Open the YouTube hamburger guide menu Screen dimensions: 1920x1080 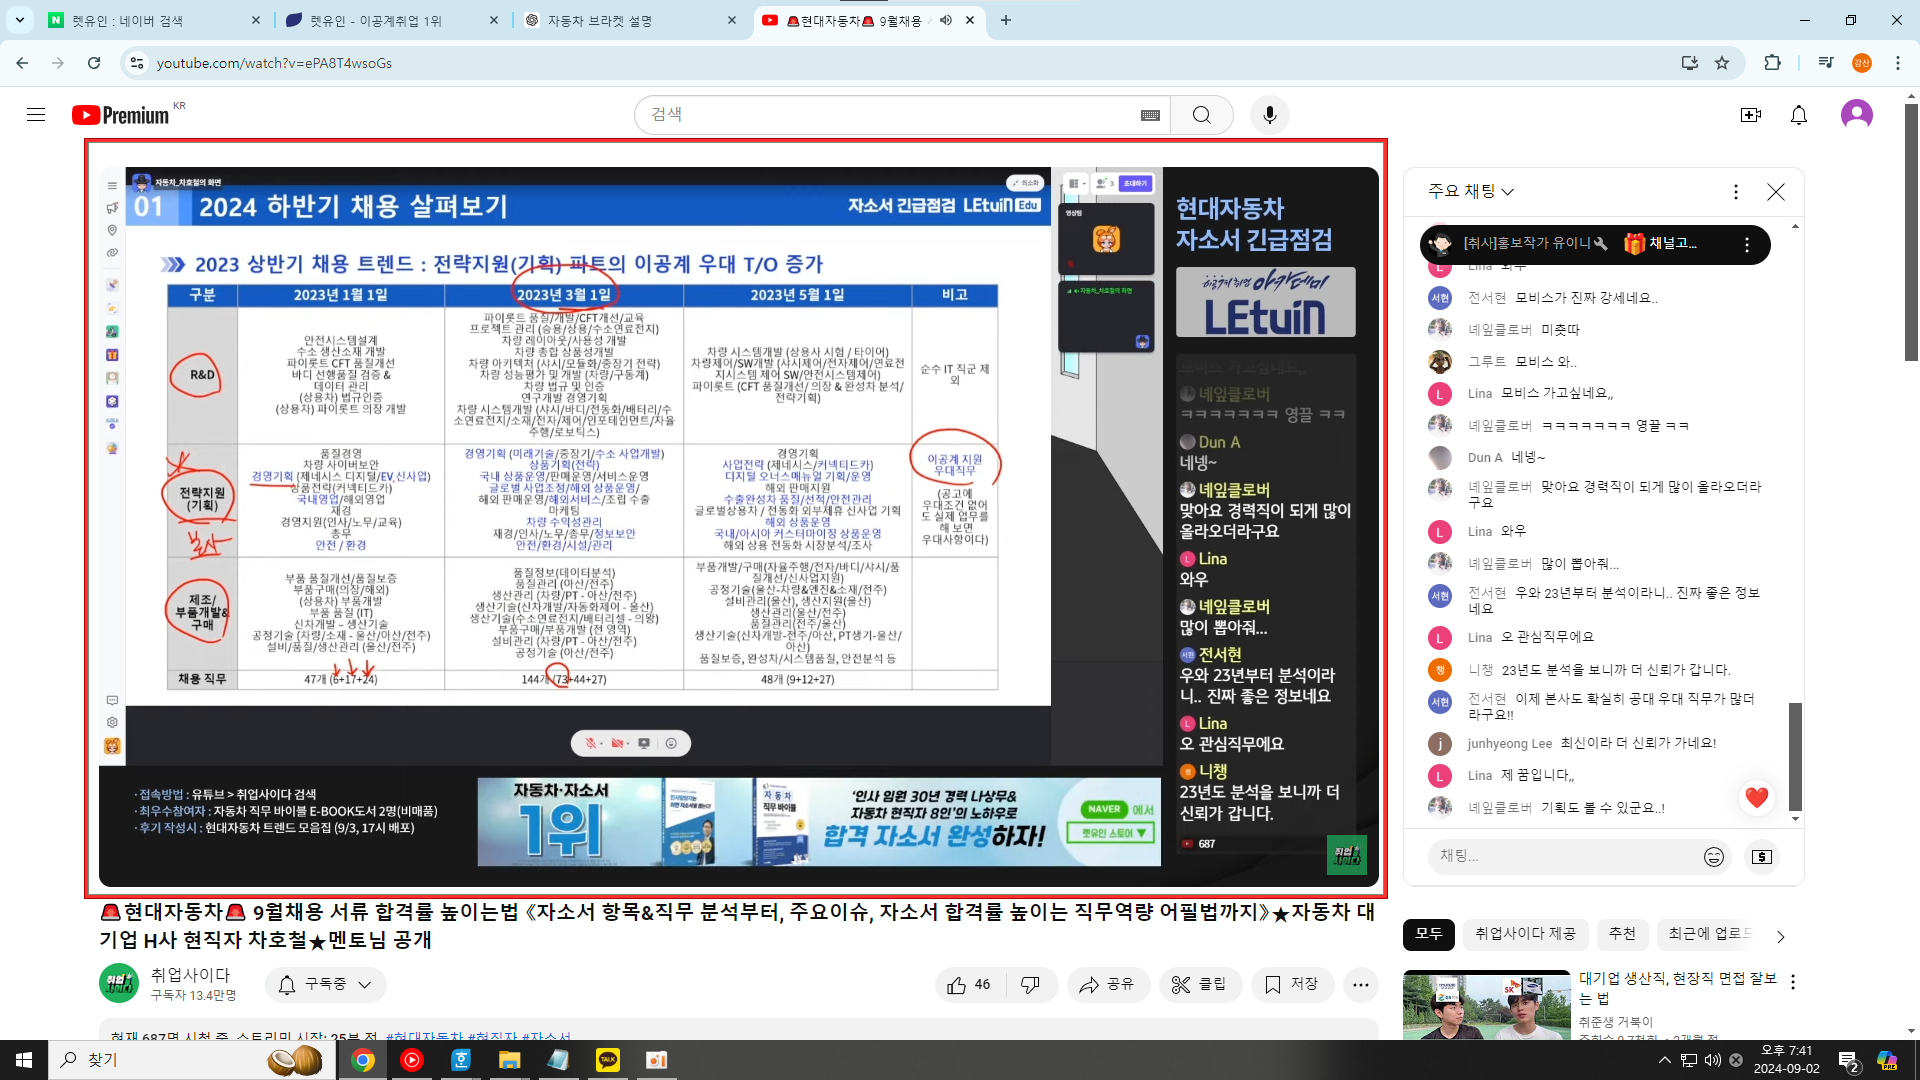36,115
